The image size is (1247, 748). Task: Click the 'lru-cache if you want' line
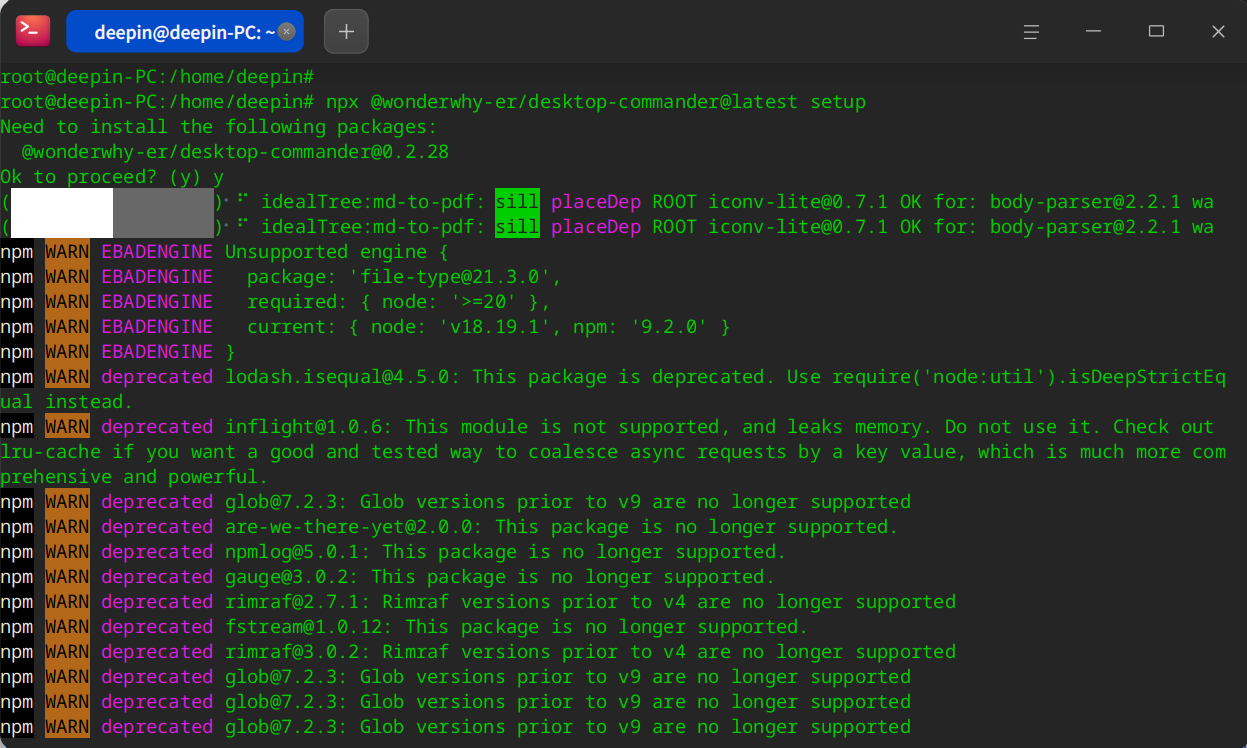point(613,452)
